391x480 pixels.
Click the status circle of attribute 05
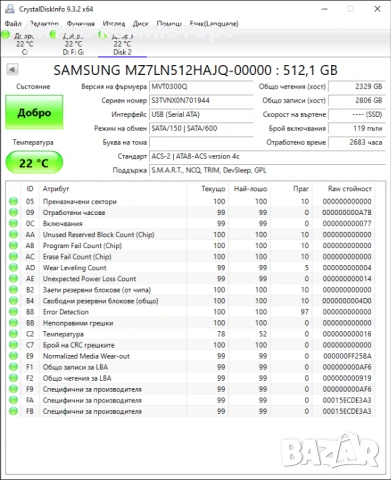pyautogui.click(x=13, y=201)
